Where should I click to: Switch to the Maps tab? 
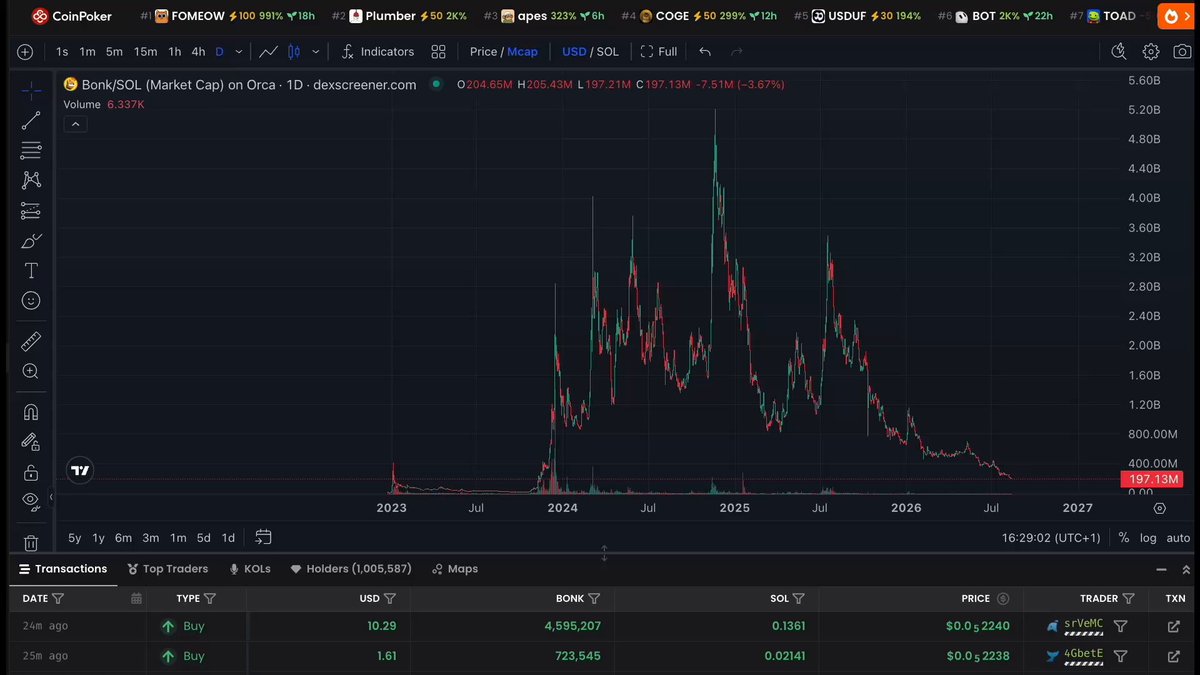tap(455, 569)
